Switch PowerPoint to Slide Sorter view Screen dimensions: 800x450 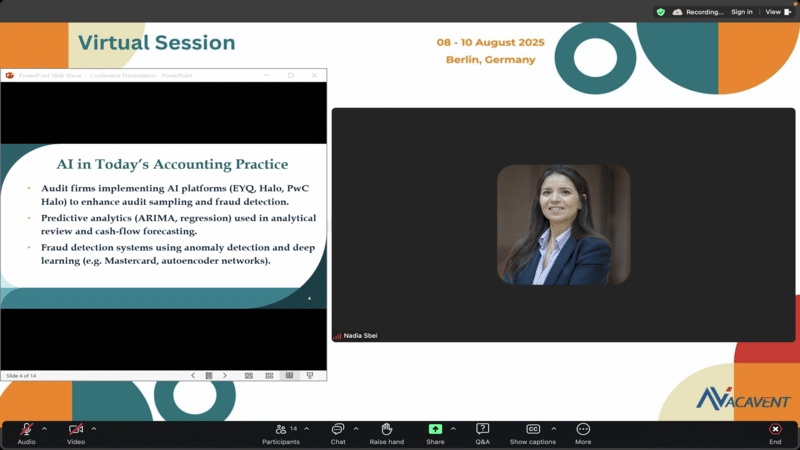(269, 375)
